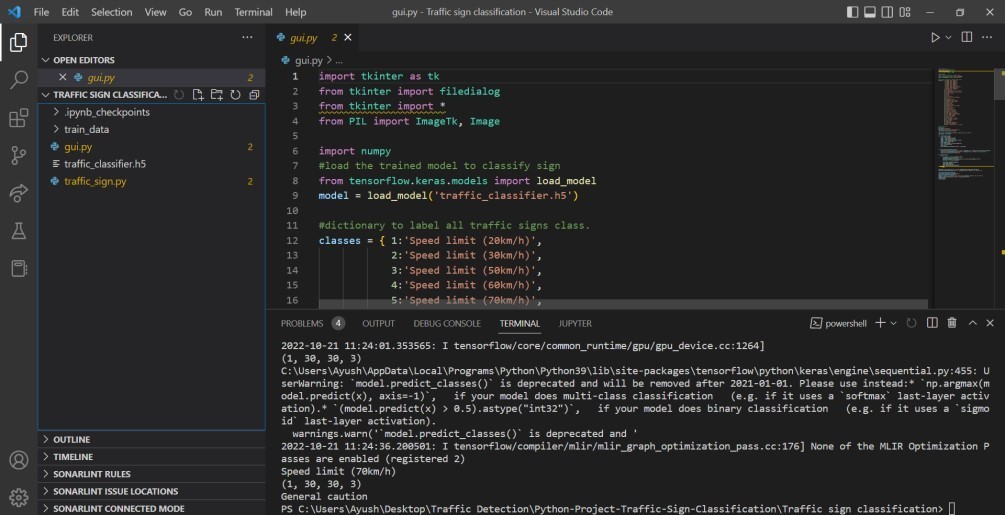Viewport: 1005px width, 515px height.
Task: Click the powershell terminal label
Action: pos(838,323)
